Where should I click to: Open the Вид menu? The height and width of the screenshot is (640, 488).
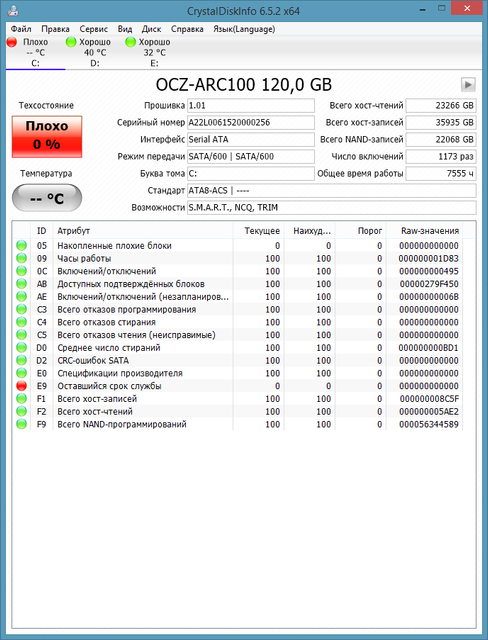(x=124, y=29)
